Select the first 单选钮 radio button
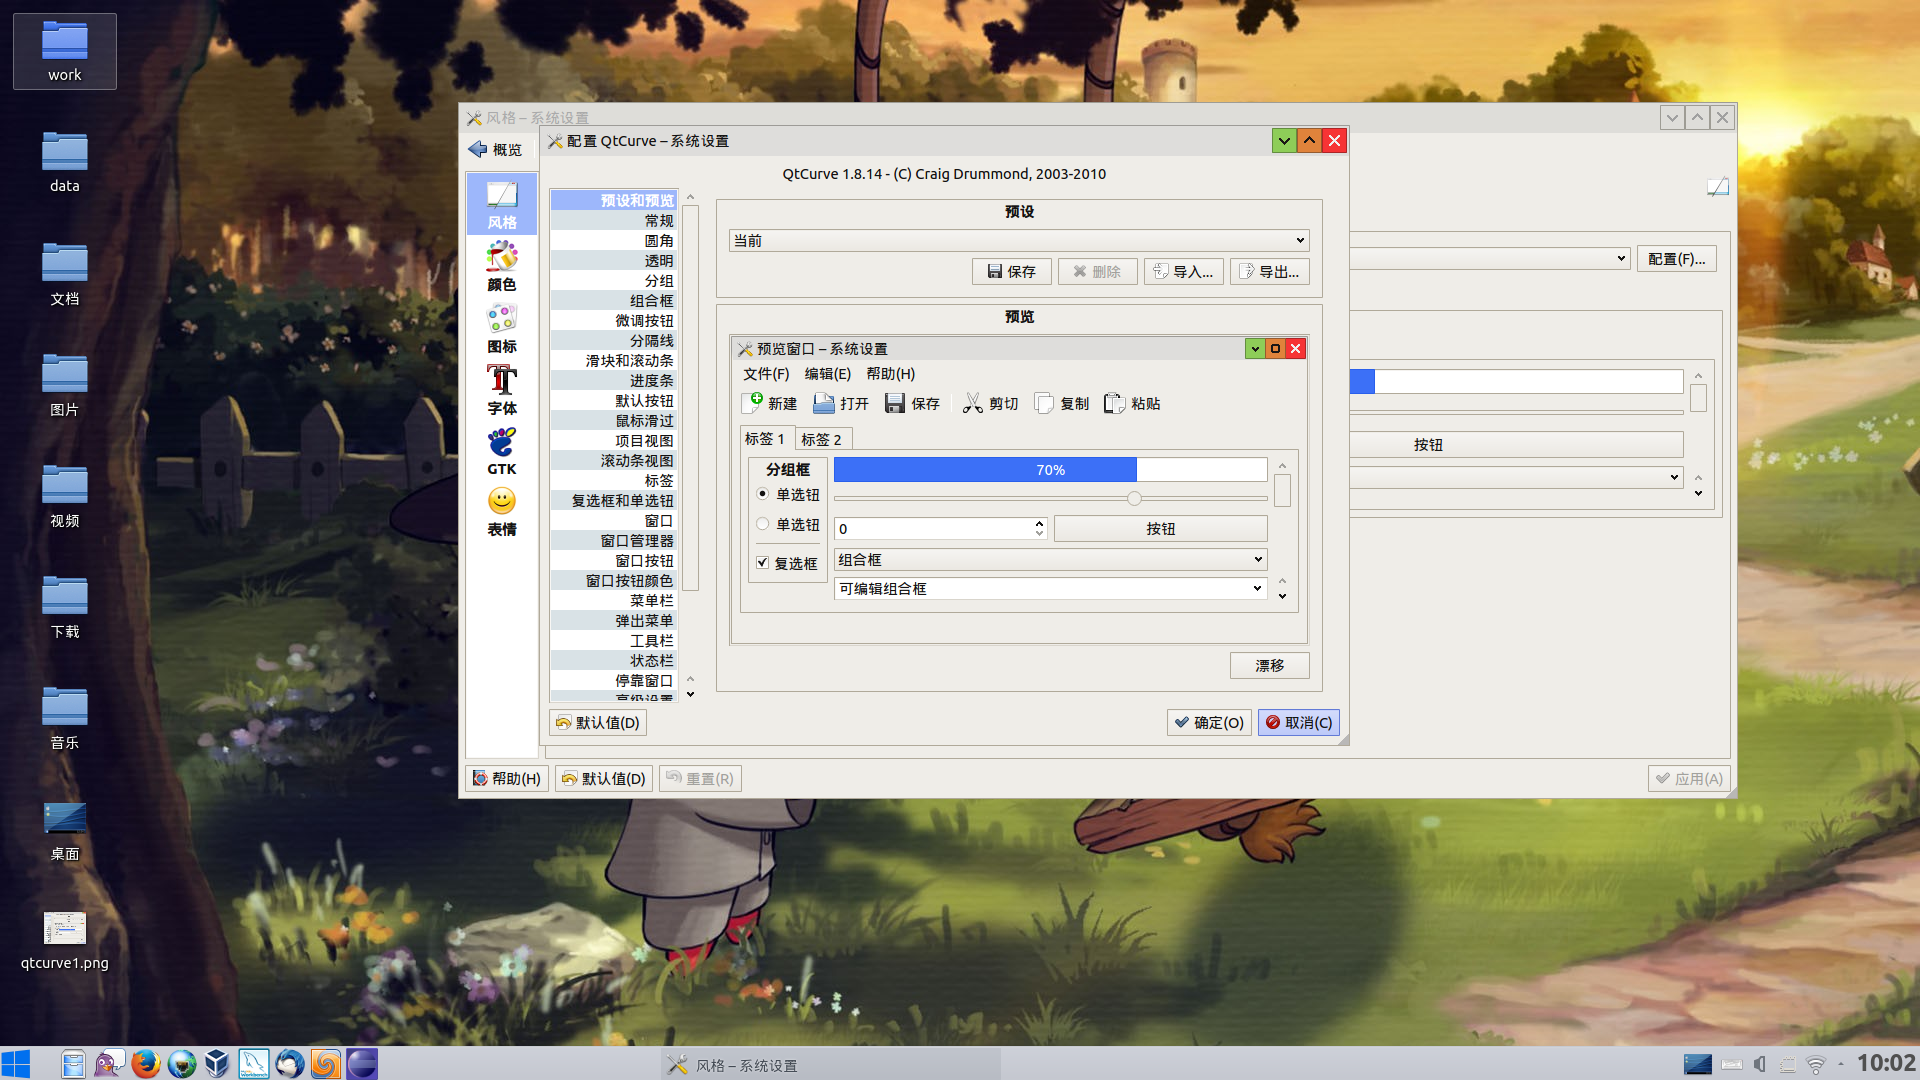 763,494
